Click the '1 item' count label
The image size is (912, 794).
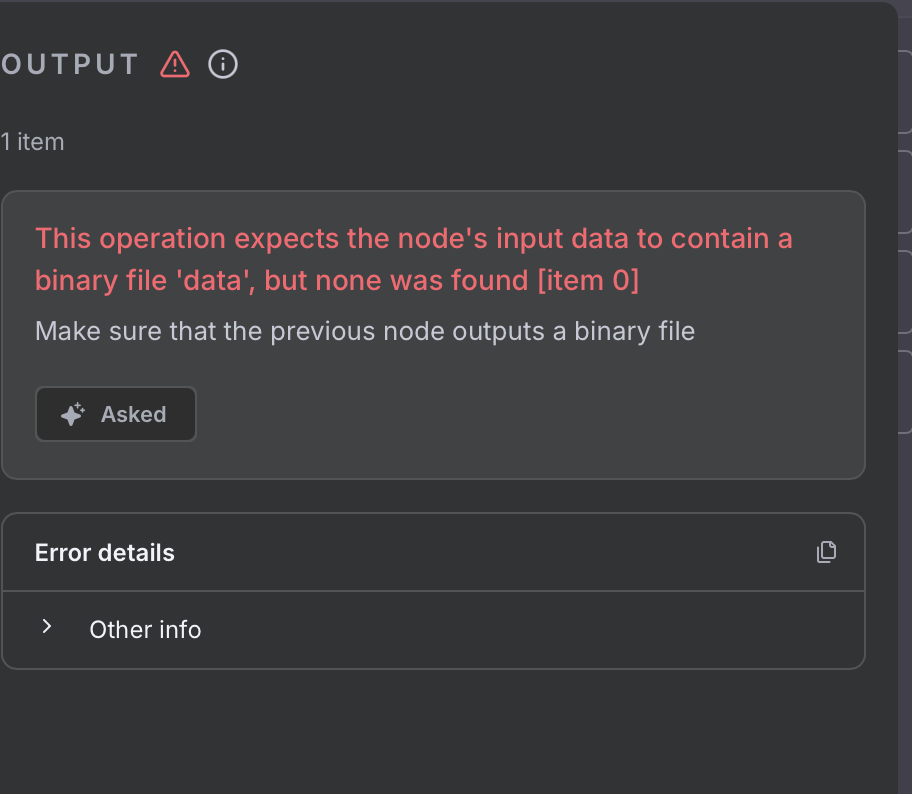[32, 142]
